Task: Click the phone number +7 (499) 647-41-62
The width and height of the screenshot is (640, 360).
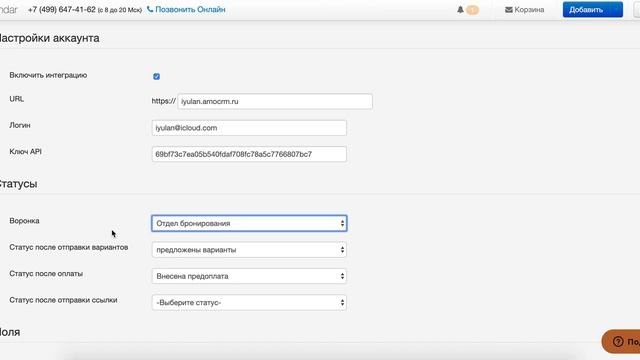Action: [62, 9]
